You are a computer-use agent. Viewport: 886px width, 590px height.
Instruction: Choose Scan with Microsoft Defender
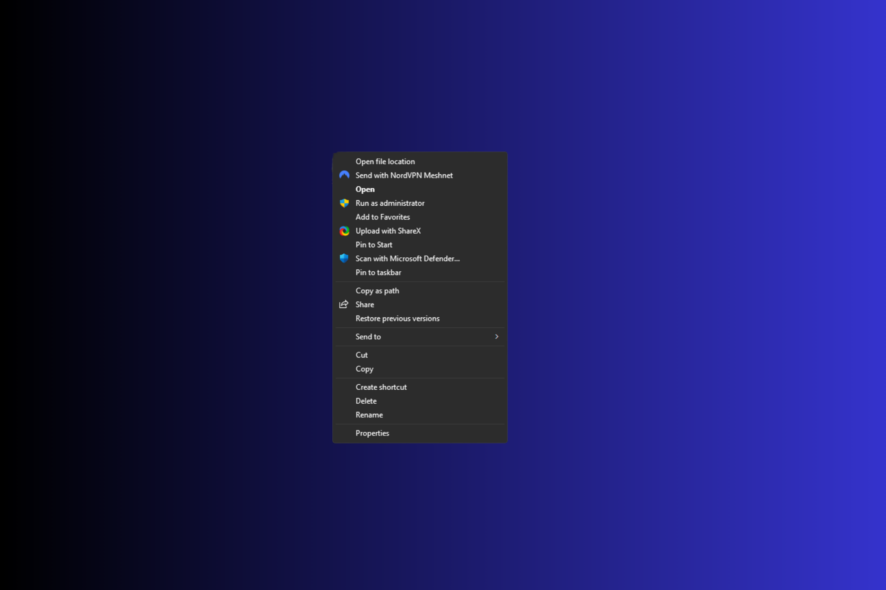420,258
